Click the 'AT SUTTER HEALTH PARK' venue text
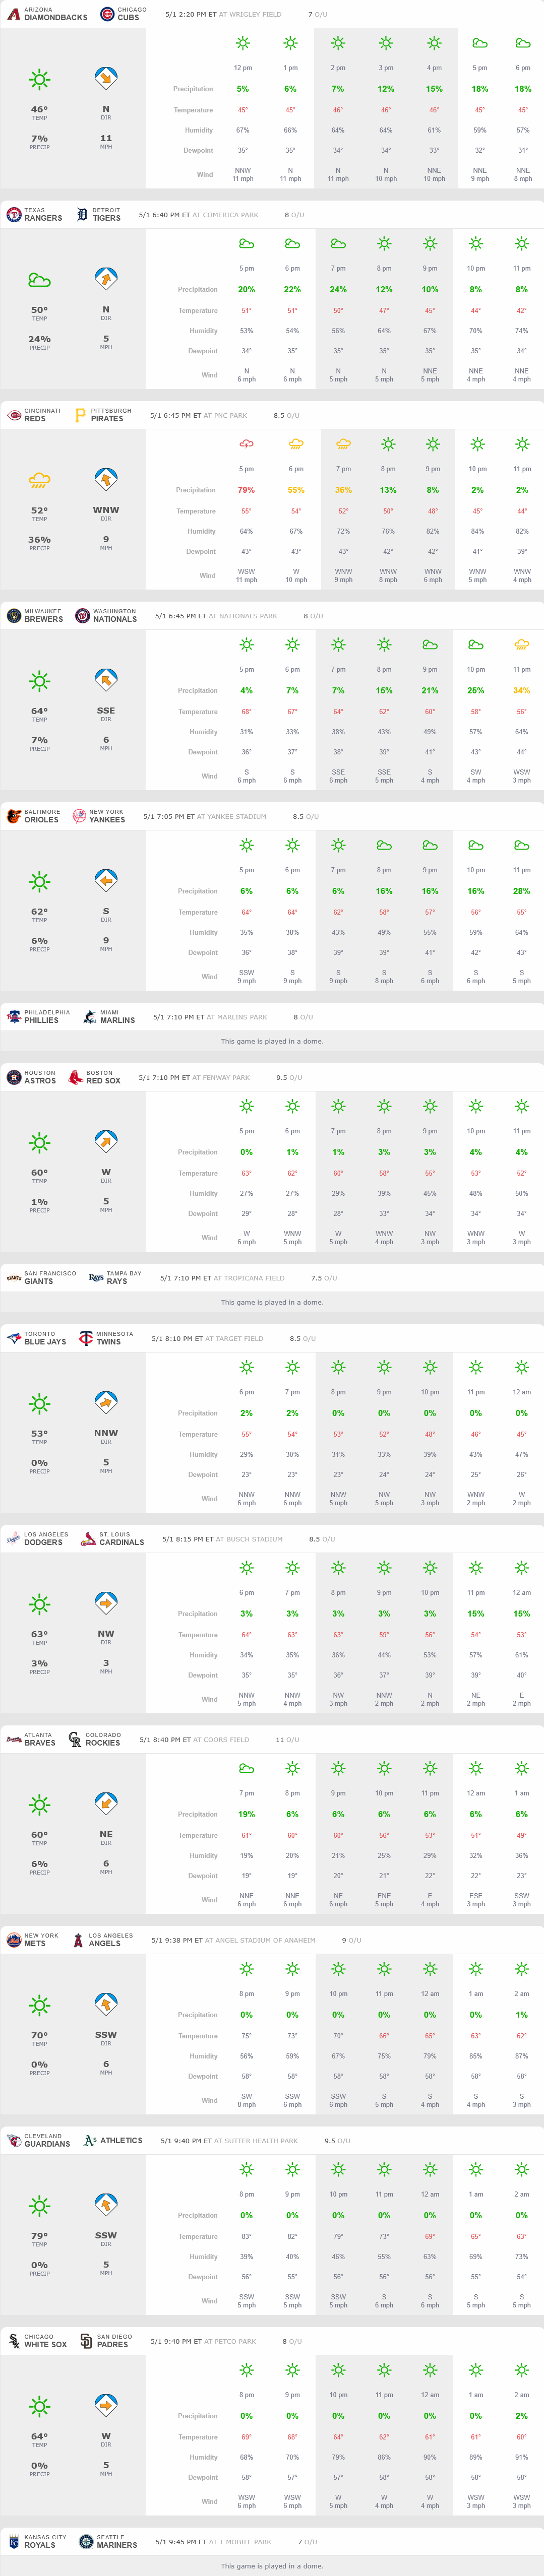The image size is (544, 2576). (256, 2141)
